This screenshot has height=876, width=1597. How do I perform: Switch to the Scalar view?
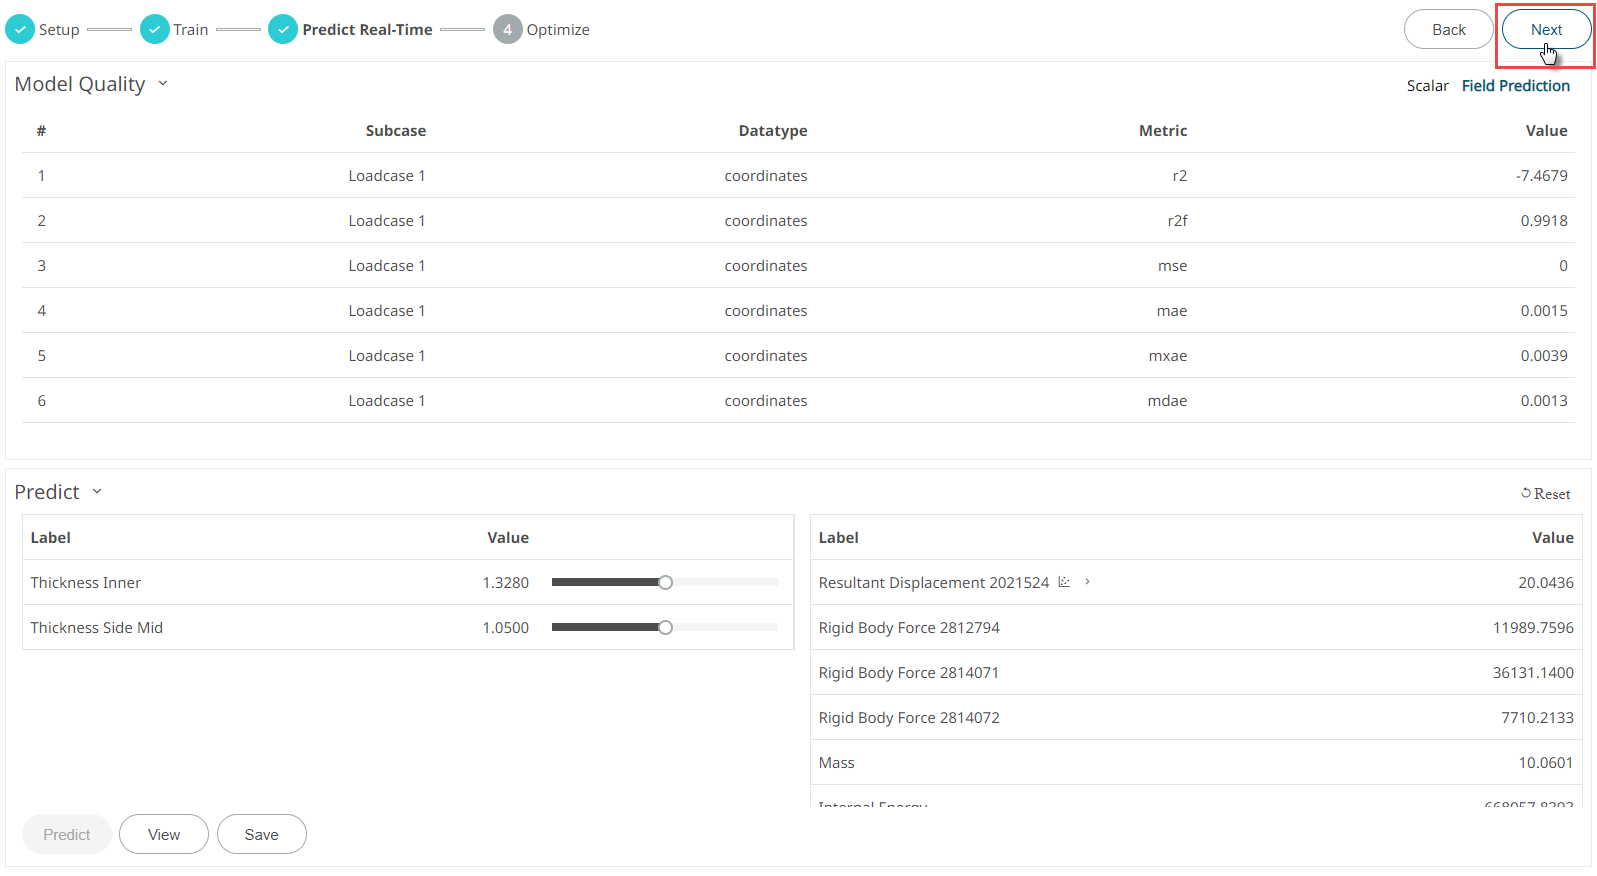tap(1427, 86)
